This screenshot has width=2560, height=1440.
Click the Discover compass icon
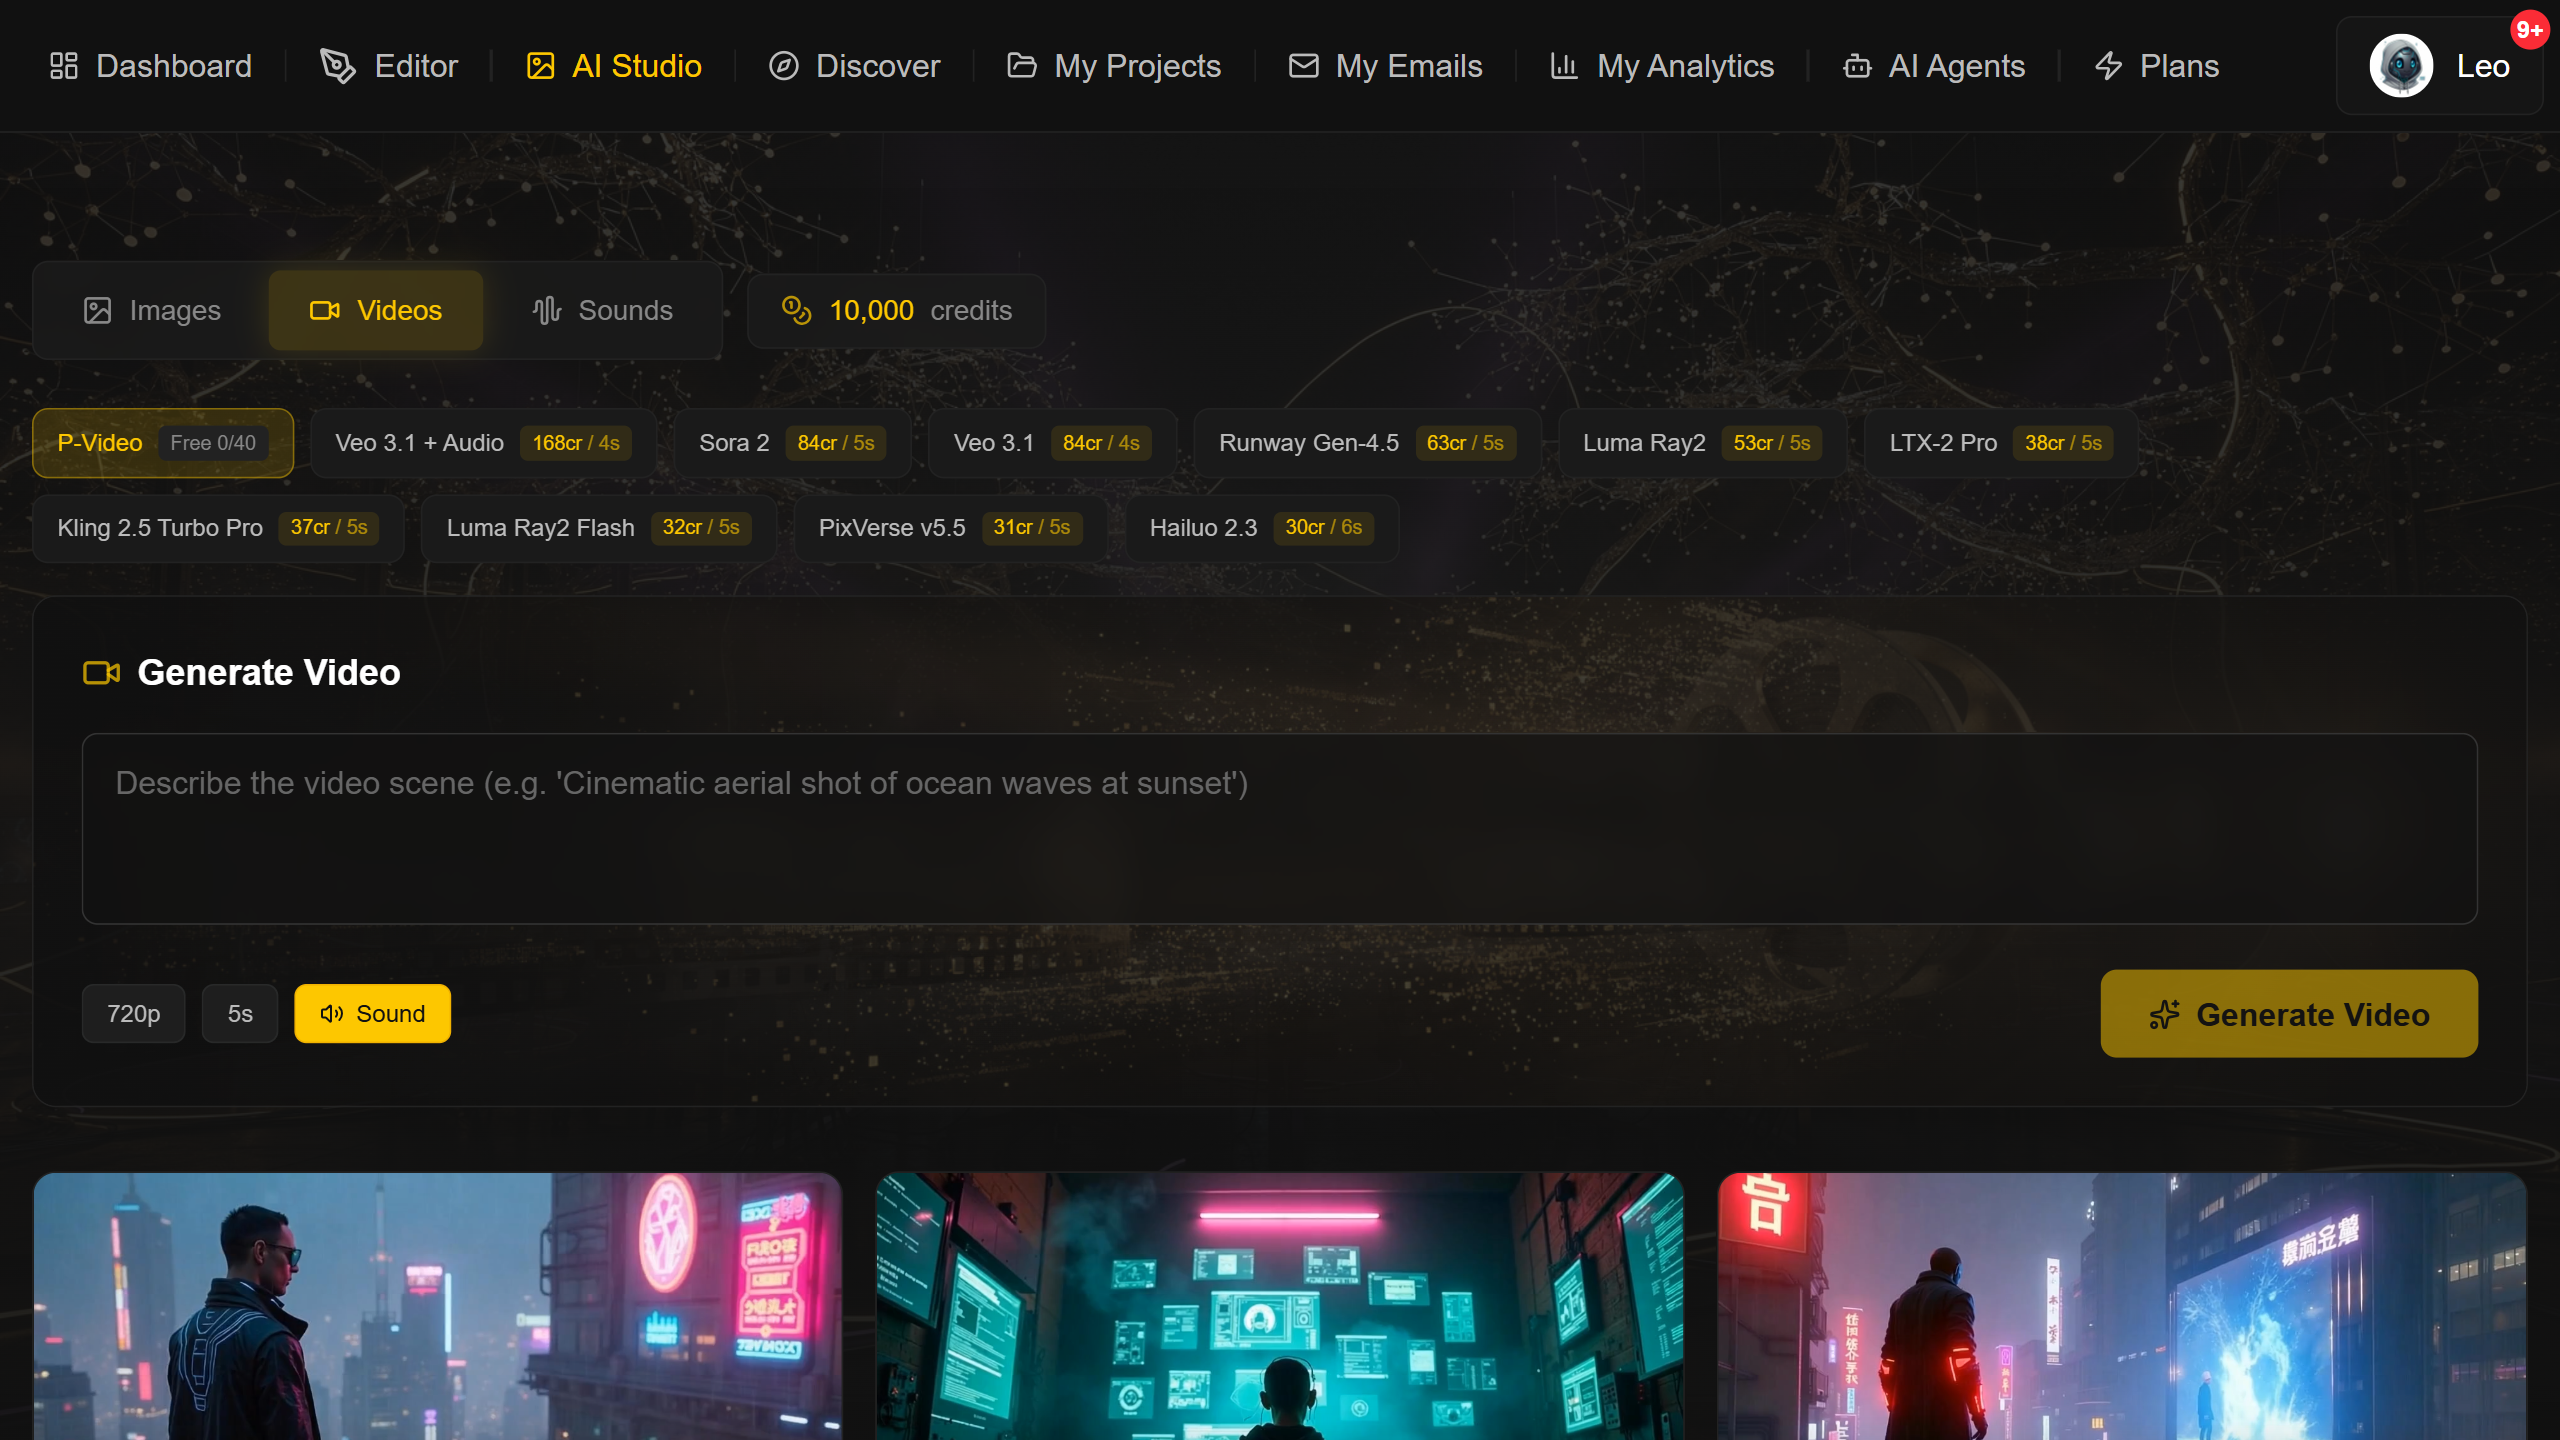pyautogui.click(x=784, y=65)
